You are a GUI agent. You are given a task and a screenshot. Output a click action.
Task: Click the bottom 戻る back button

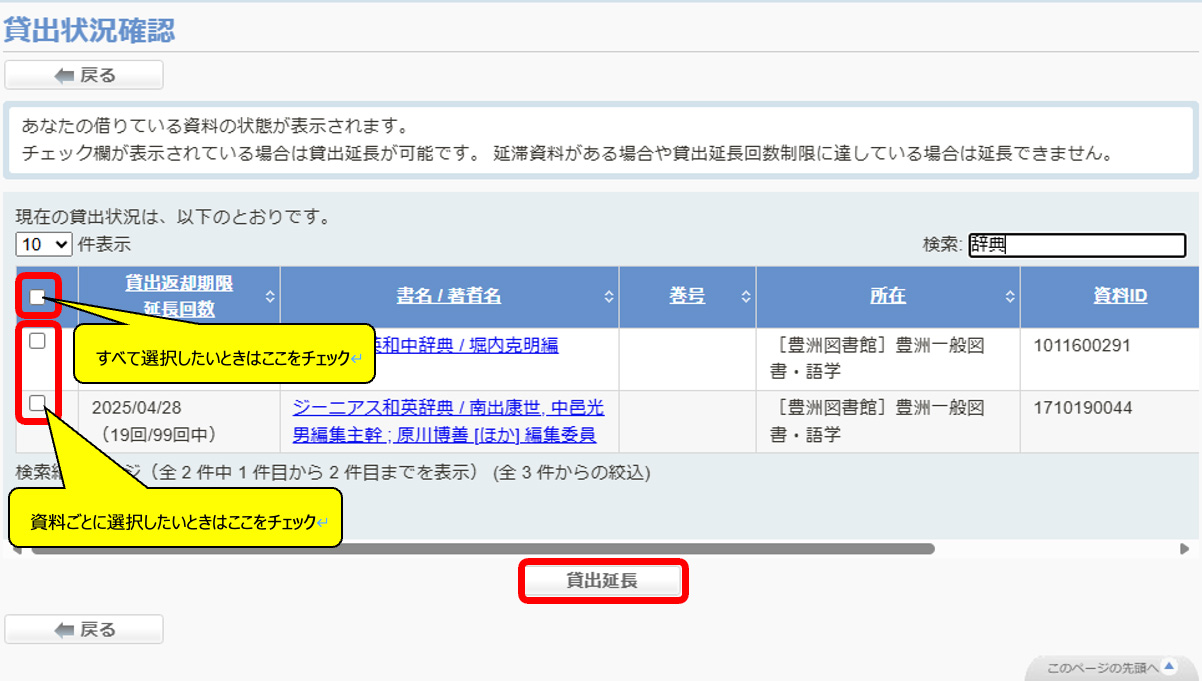click(84, 629)
